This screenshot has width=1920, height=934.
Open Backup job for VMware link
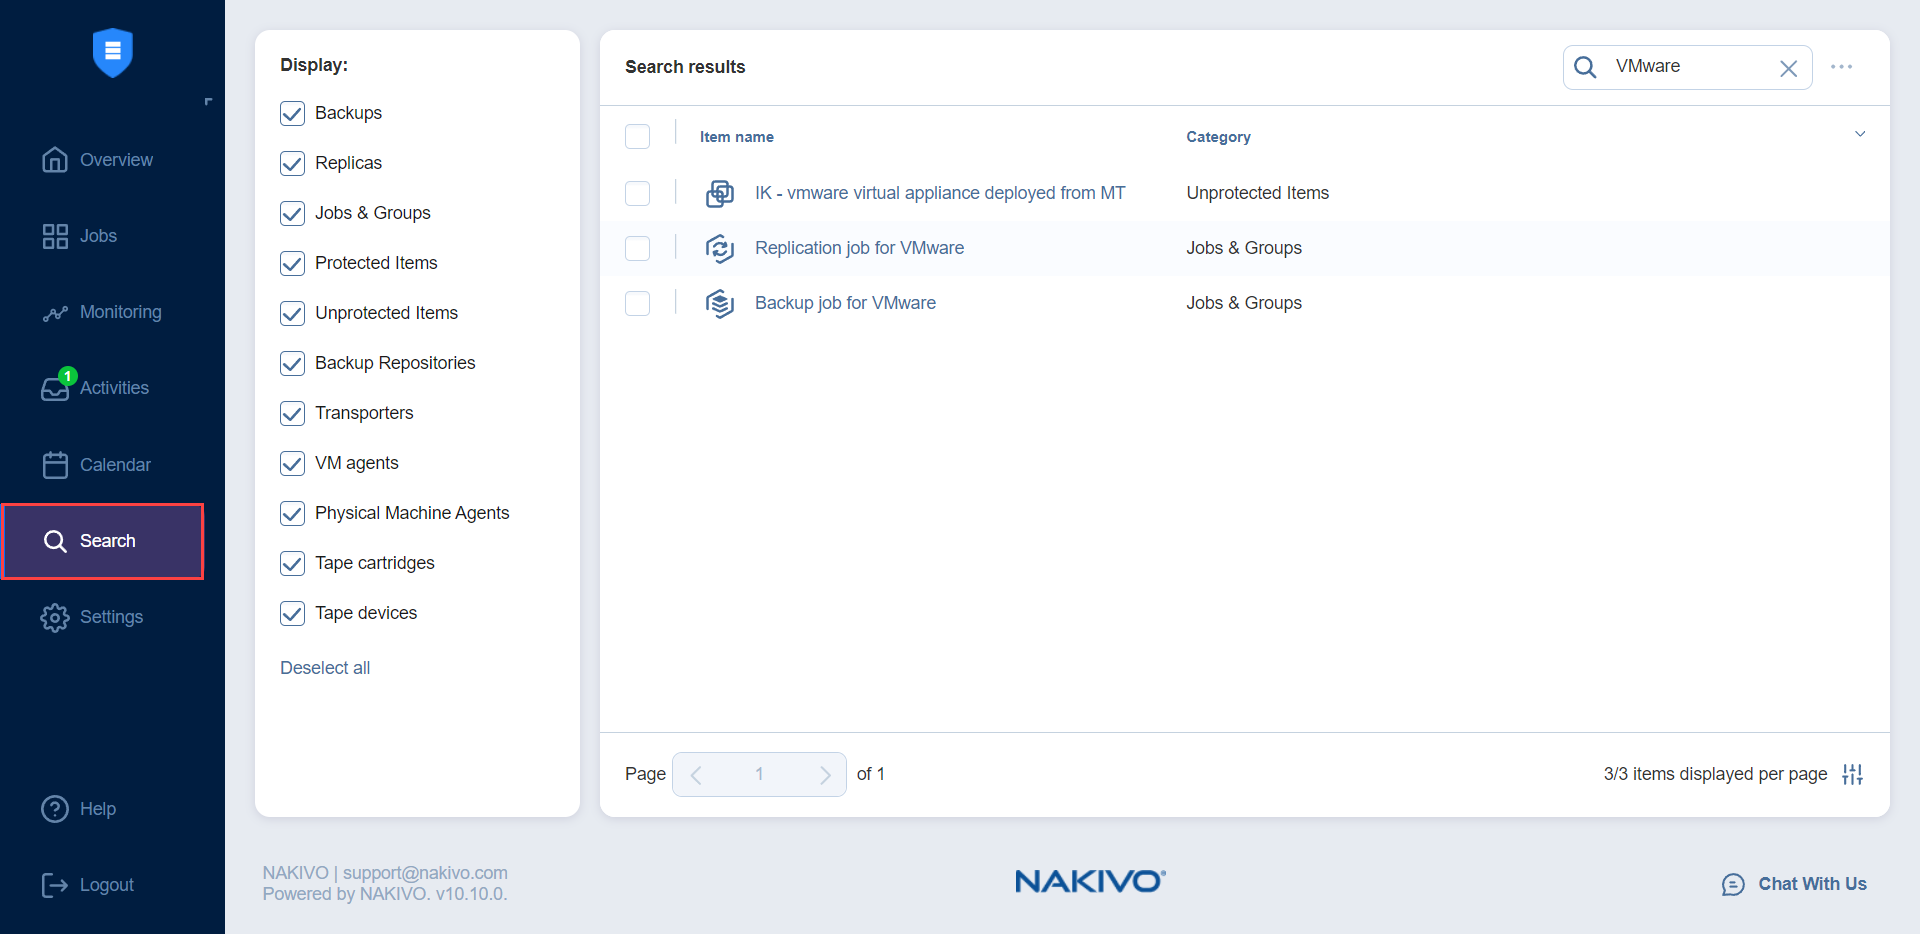(845, 303)
